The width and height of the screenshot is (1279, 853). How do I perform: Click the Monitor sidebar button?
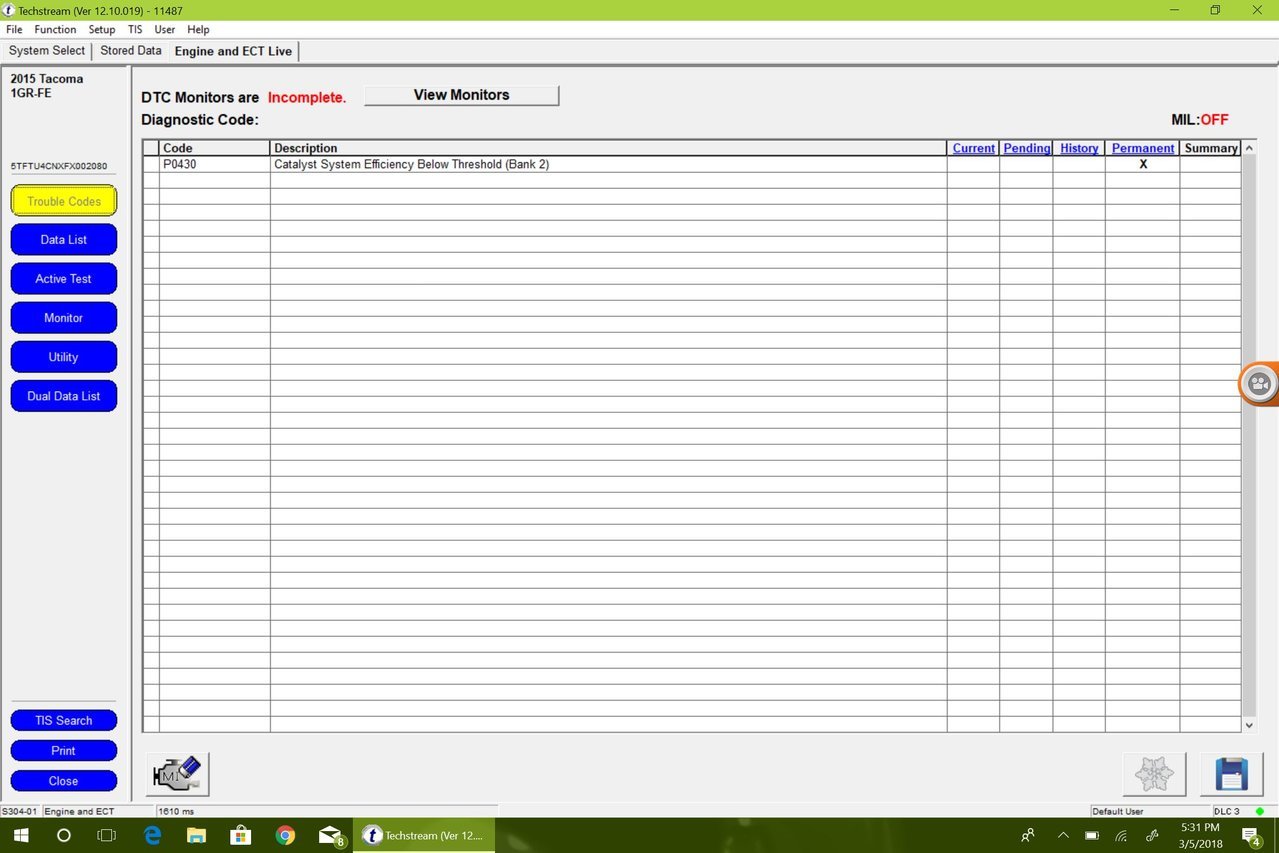[64, 318]
